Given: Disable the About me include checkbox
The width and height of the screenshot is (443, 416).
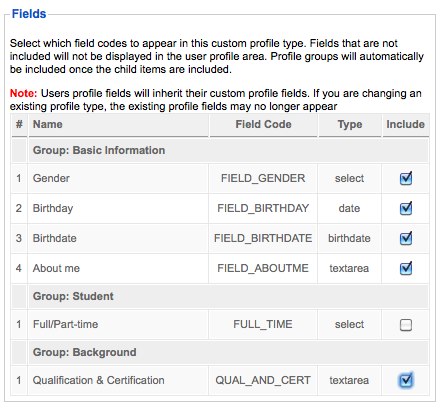Looking at the screenshot, I should [406, 268].
